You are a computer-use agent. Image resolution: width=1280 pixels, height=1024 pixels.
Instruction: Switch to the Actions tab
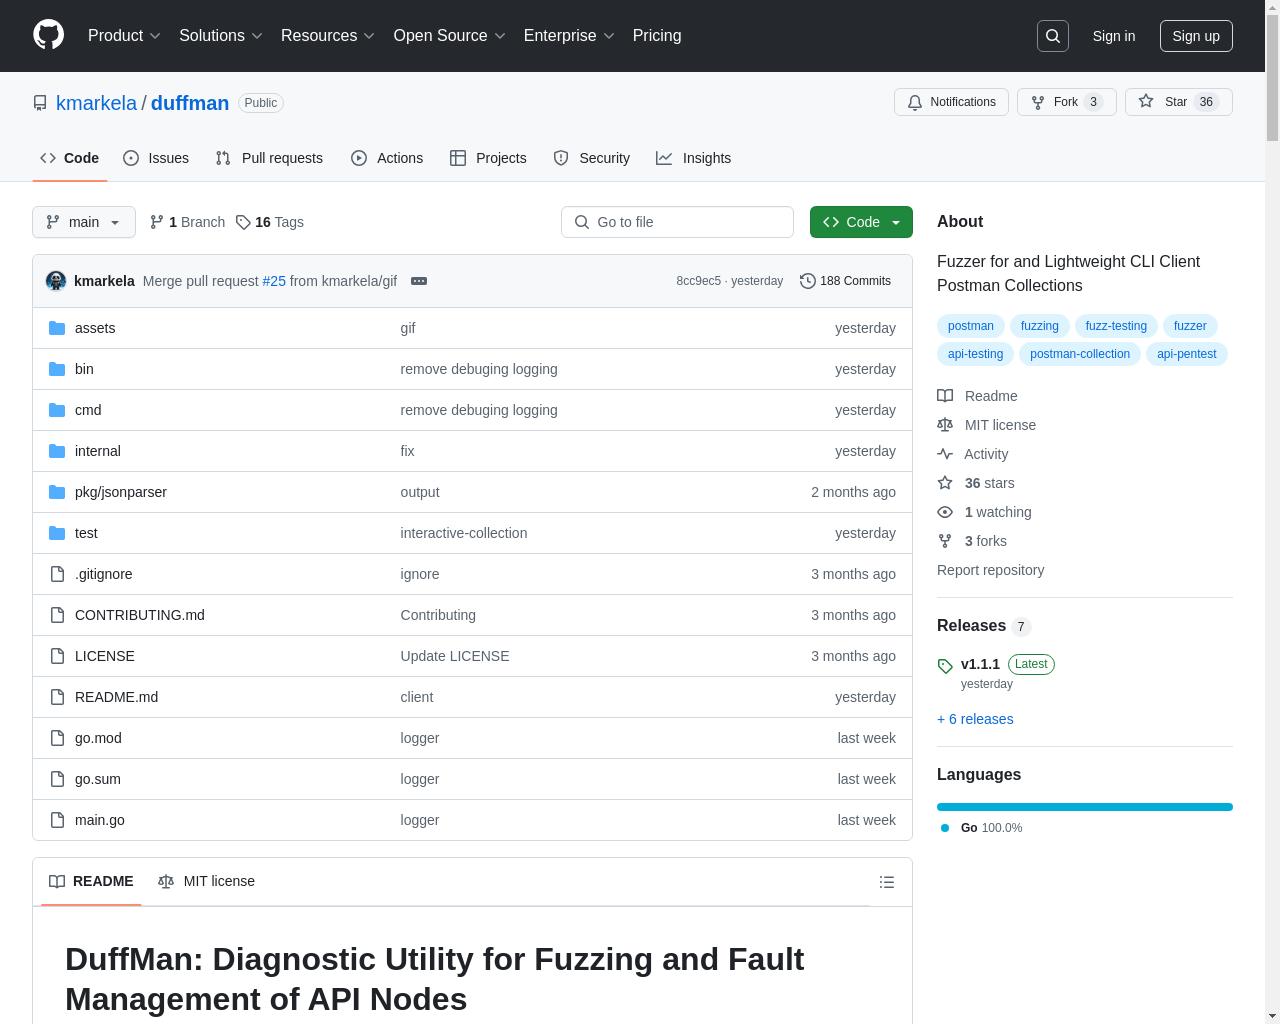point(387,158)
